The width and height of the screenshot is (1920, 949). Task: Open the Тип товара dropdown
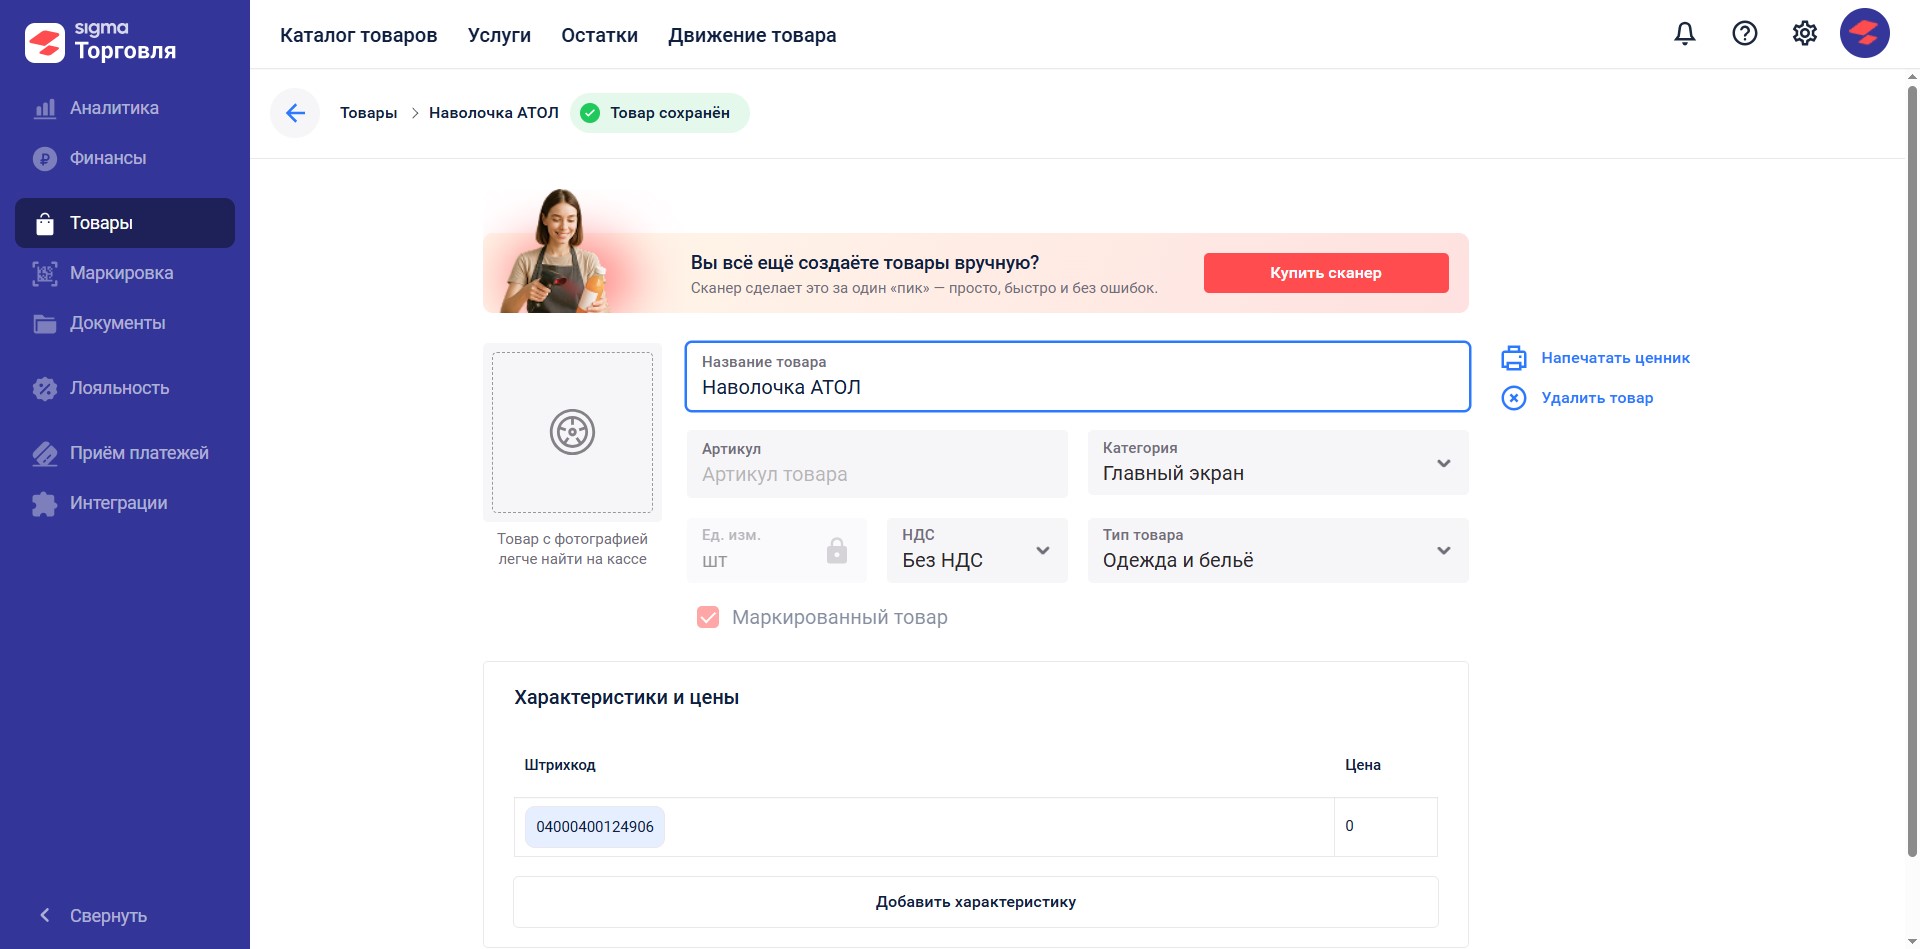1278,550
